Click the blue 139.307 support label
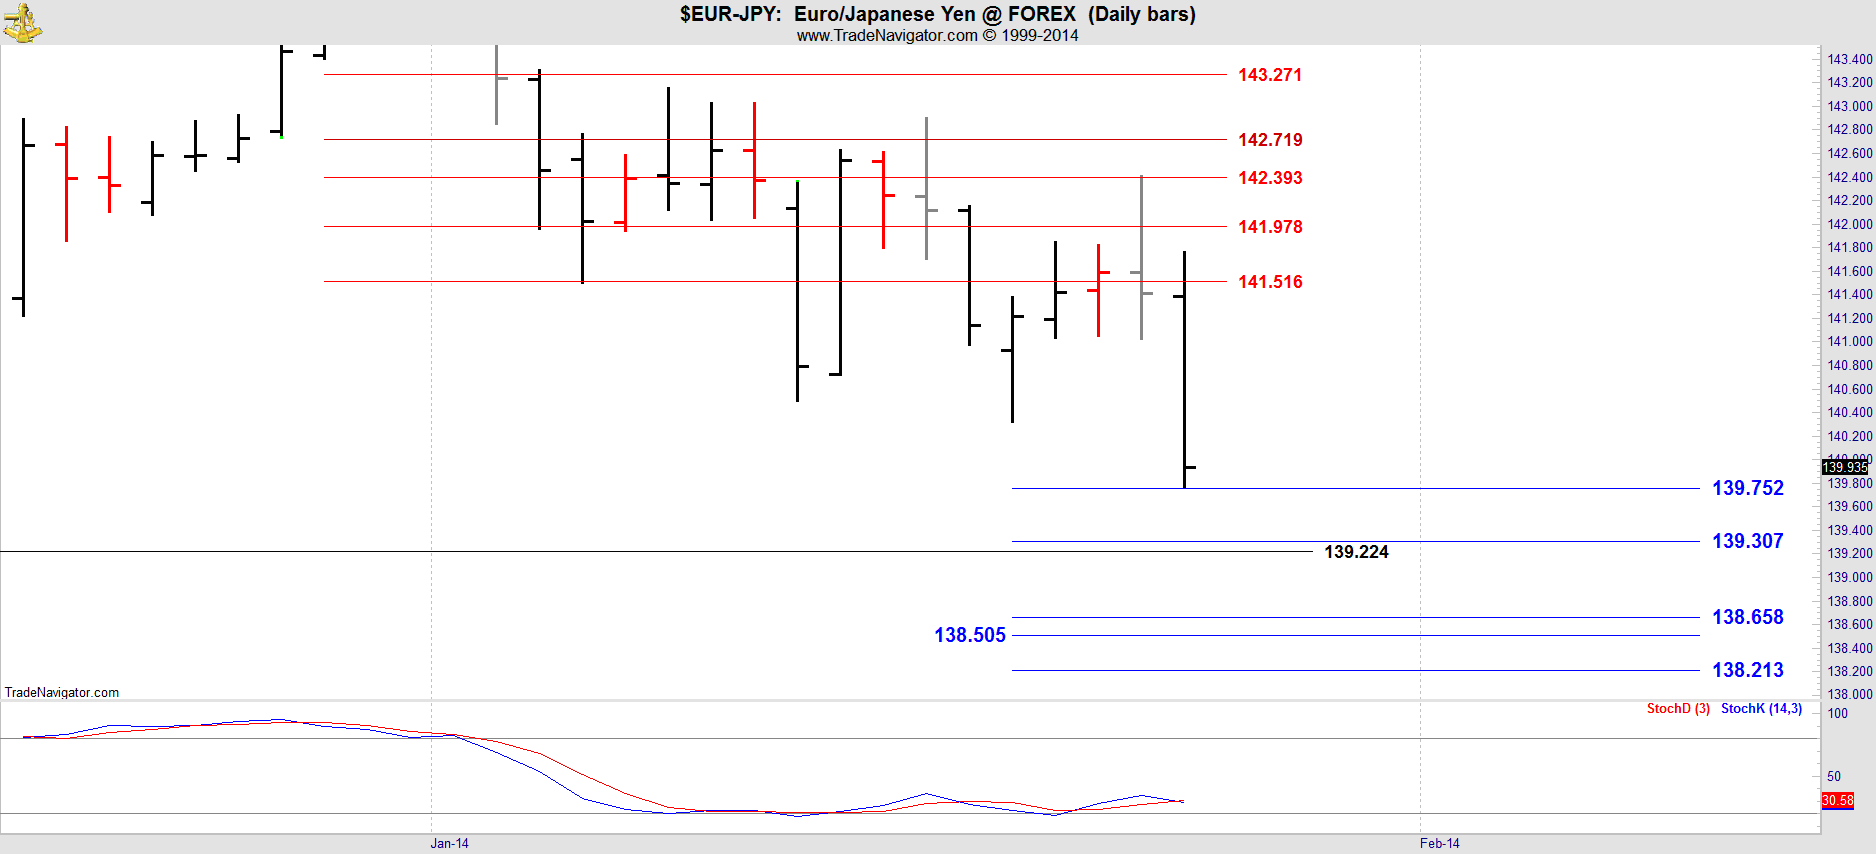Screen dimensions: 1876x854 point(1747,541)
